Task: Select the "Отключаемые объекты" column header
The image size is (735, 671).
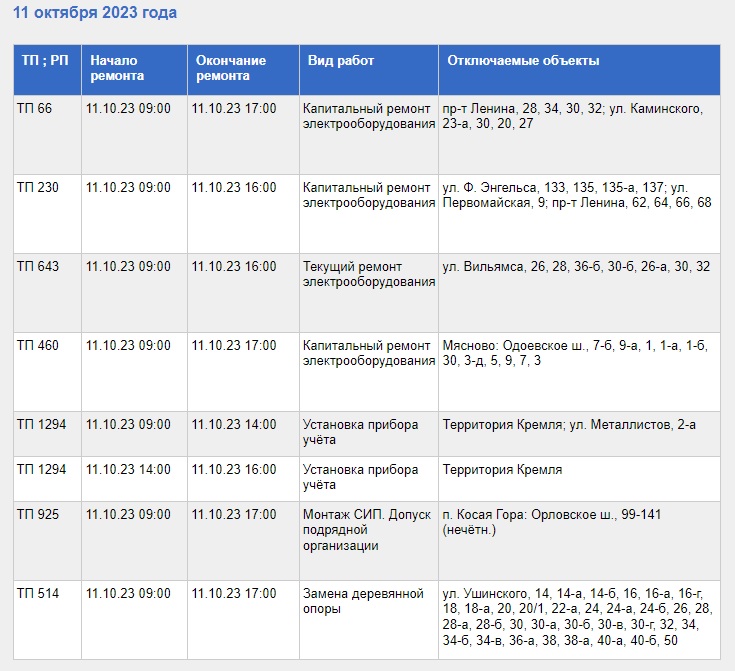Action: click(x=523, y=61)
